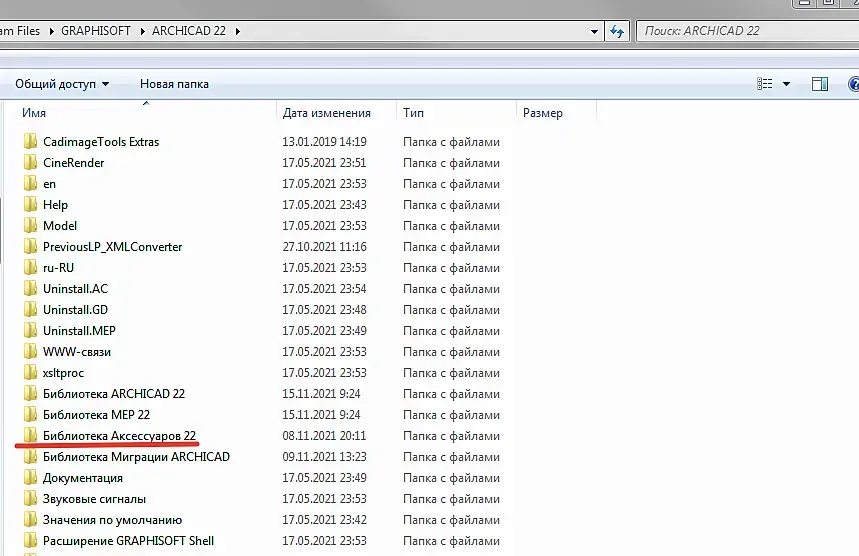Open the Общий доступ dropdown menu
Viewport: 859px width, 556px height.
pos(62,84)
